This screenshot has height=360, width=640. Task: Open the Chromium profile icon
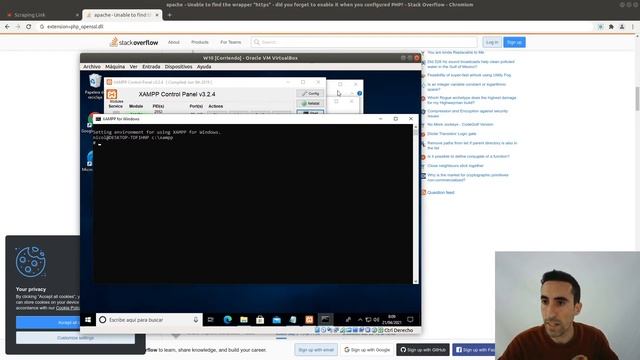pyautogui.click(x=622, y=27)
